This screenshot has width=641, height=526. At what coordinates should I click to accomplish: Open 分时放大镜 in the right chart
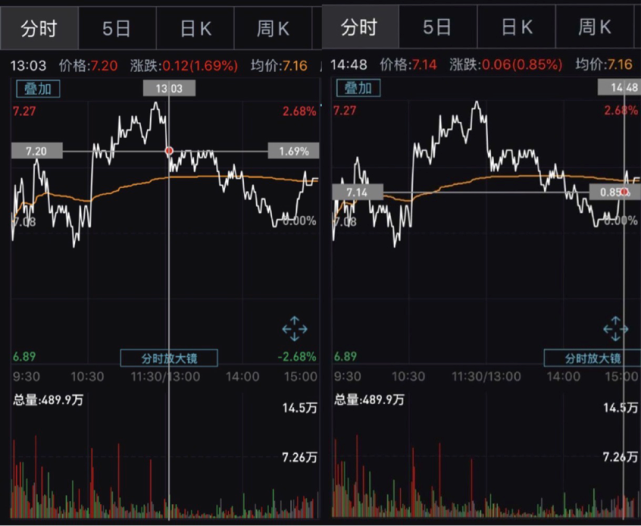tap(592, 358)
